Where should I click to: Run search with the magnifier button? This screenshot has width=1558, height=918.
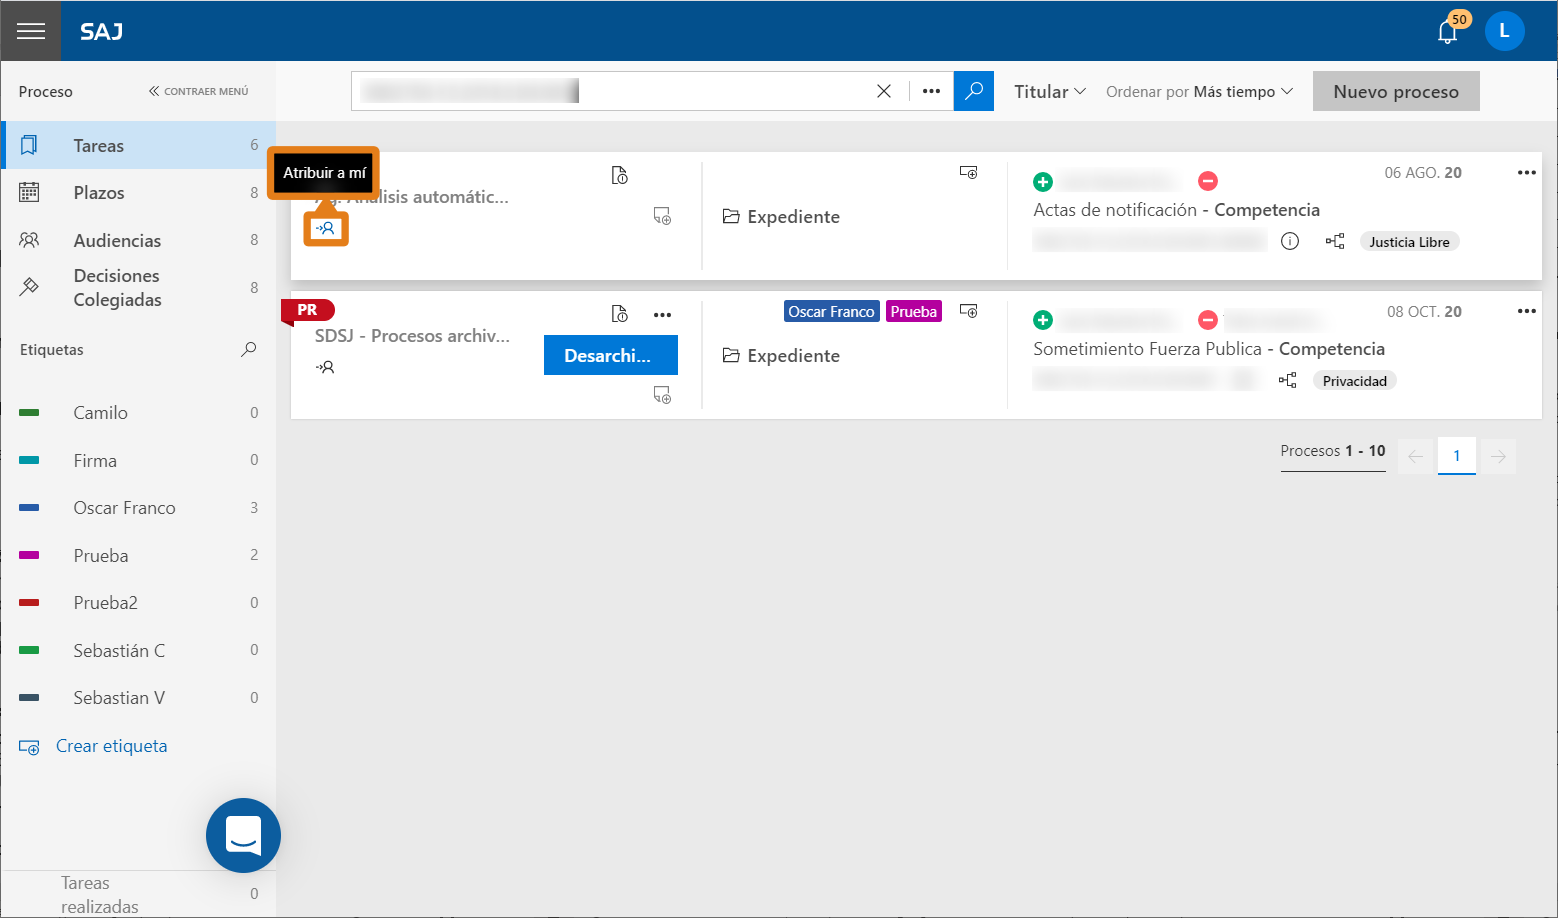click(x=973, y=91)
